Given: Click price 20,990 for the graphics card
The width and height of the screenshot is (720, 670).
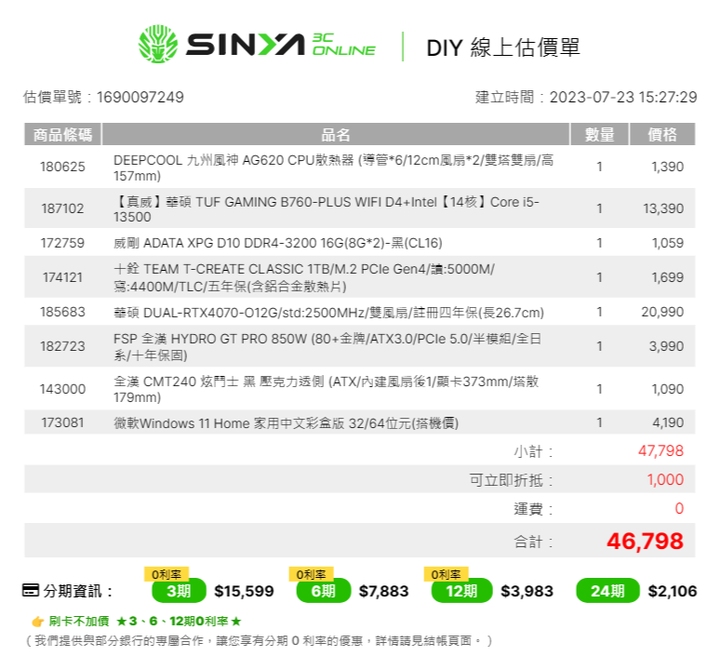Looking at the screenshot, I should (663, 312).
